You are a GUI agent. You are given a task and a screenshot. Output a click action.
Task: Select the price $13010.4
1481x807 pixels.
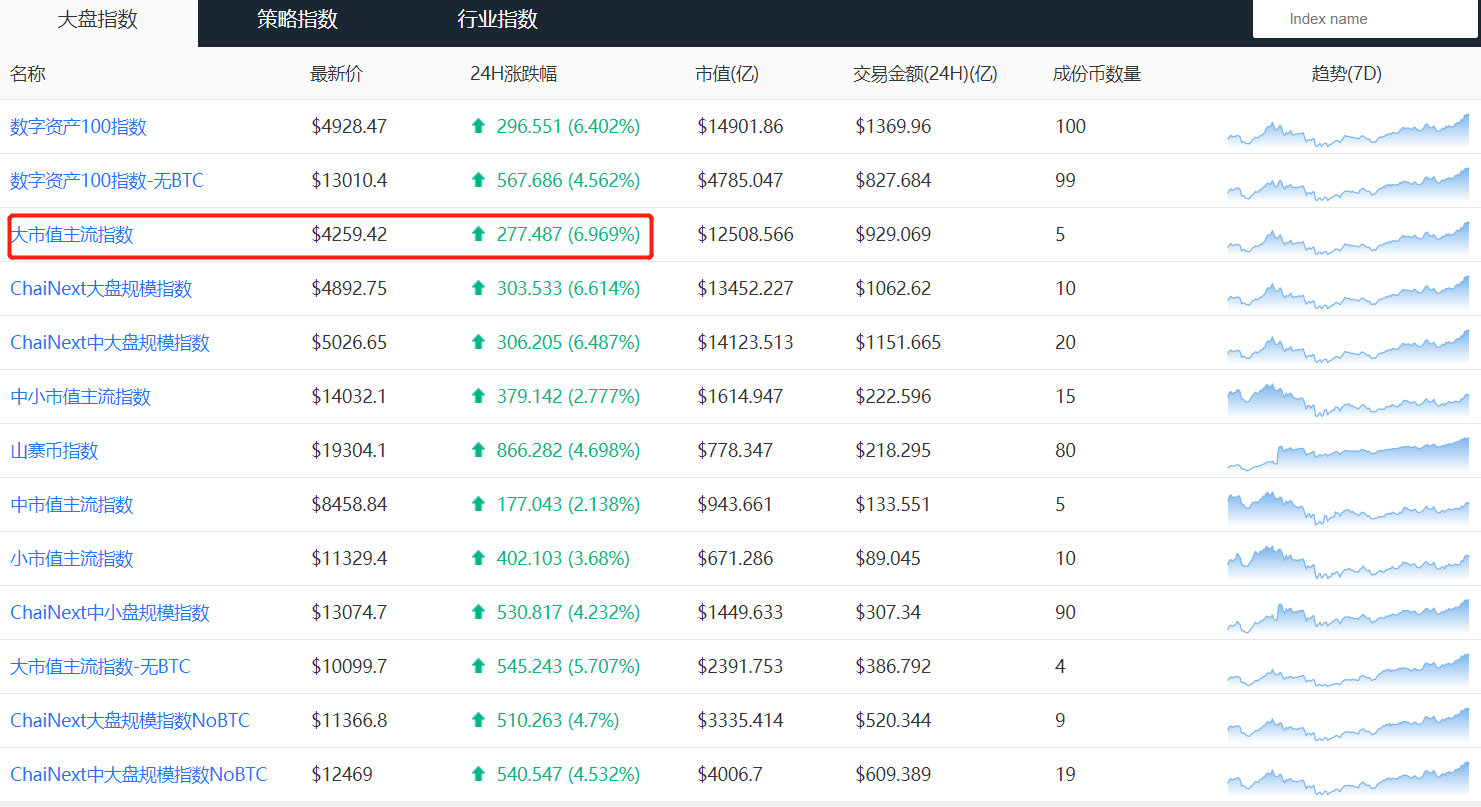[349, 181]
